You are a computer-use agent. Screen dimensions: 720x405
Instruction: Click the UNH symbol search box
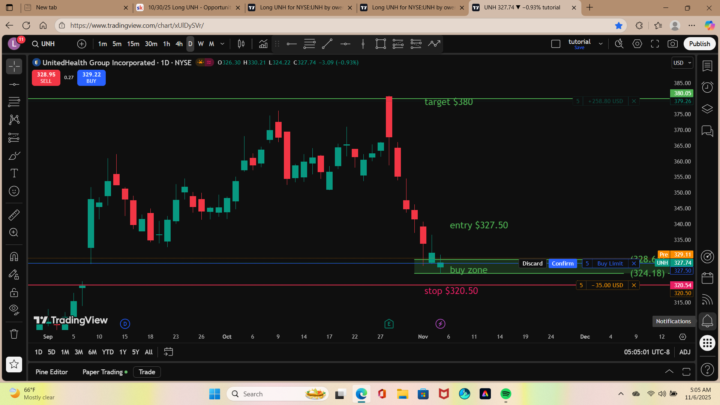point(48,44)
